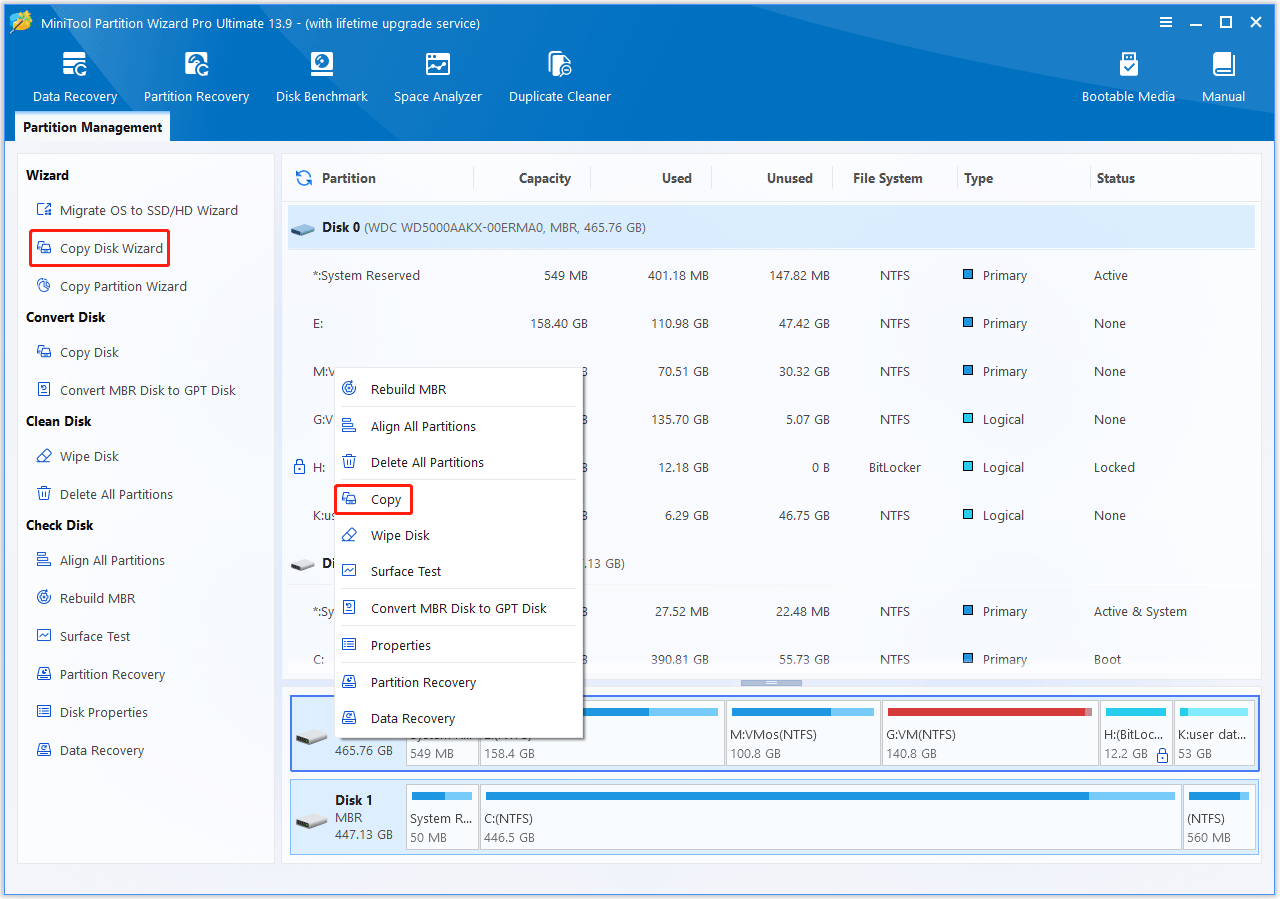Choose Convert MBR Disk to GPT Disk in sidebar
Image resolution: width=1280 pixels, height=899 pixels.
click(137, 390)
